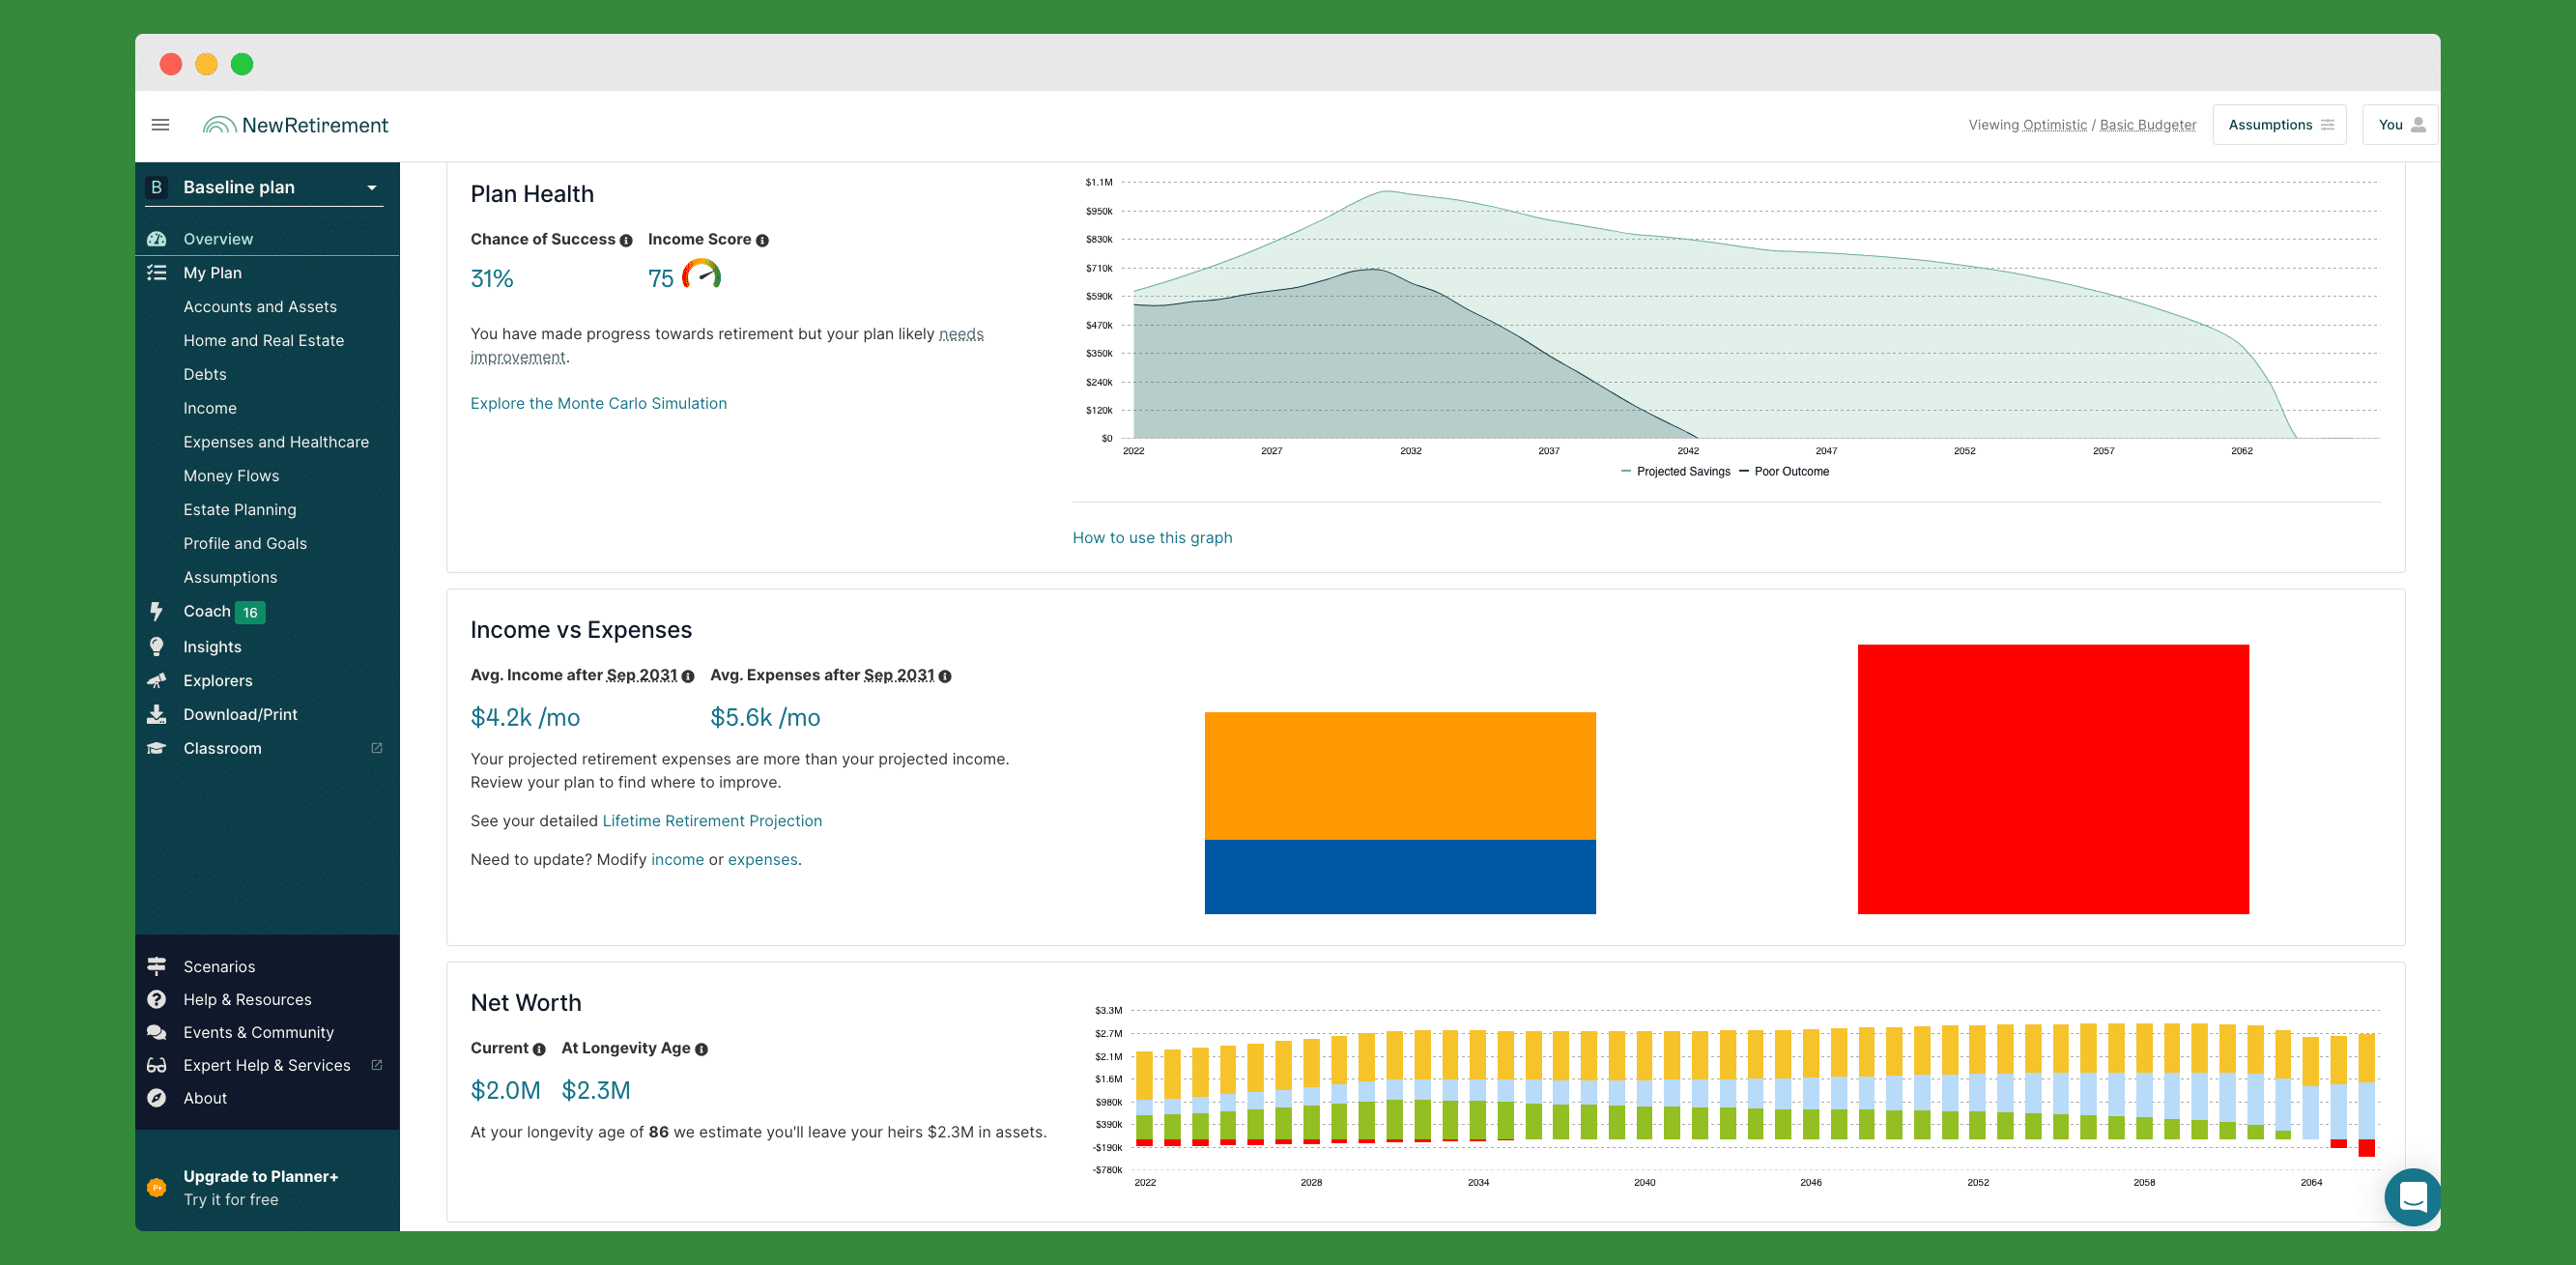Select Accounts and Assets in sidebar
This screenshot has height=1265, width=2576.
260,307
